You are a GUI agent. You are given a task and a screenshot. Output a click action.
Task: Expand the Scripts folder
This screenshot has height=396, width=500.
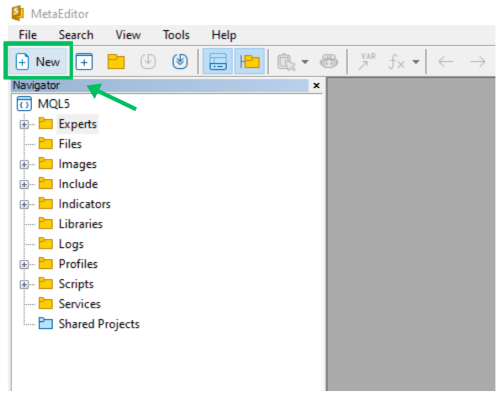24,284
